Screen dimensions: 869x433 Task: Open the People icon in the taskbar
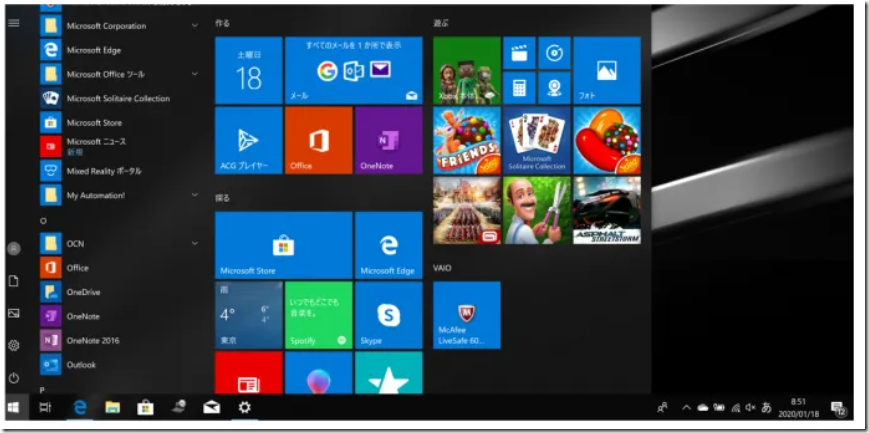click(662, 408)
